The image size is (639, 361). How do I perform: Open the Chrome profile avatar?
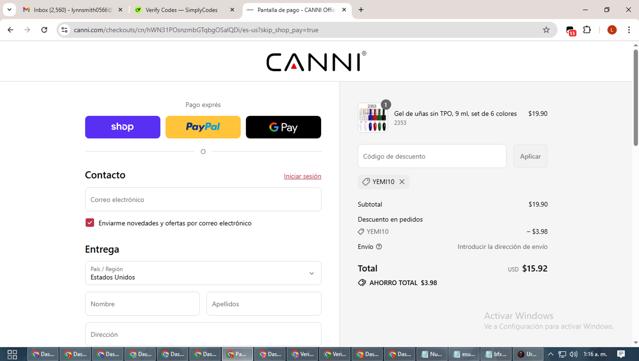point(612,30)
